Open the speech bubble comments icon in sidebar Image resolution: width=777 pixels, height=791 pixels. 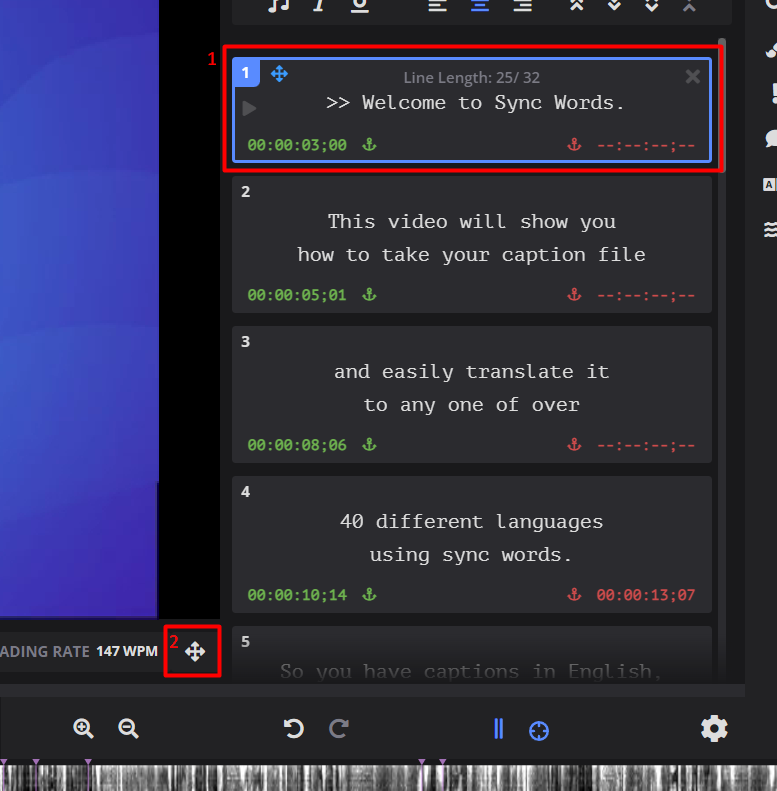(x=771, y=138)
